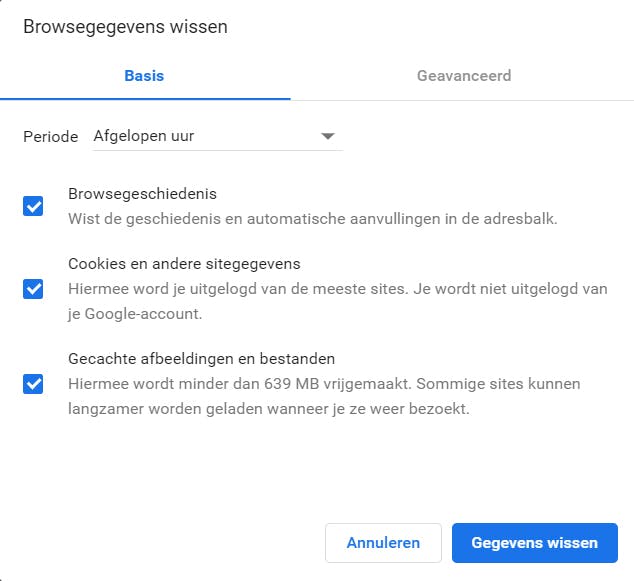Disable the Gecachte afbeeldingen en bestanden checkbox
This screenshot has height=581, width=634.
tap(33, 383)
